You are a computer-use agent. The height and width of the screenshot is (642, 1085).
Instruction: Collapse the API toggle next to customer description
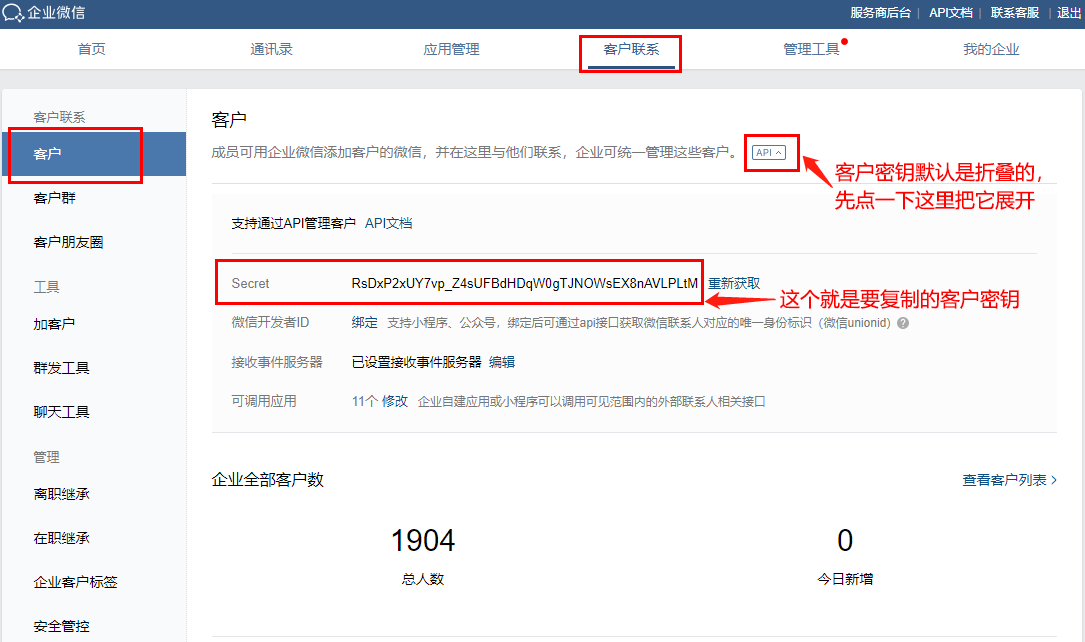tap(769, 152)
